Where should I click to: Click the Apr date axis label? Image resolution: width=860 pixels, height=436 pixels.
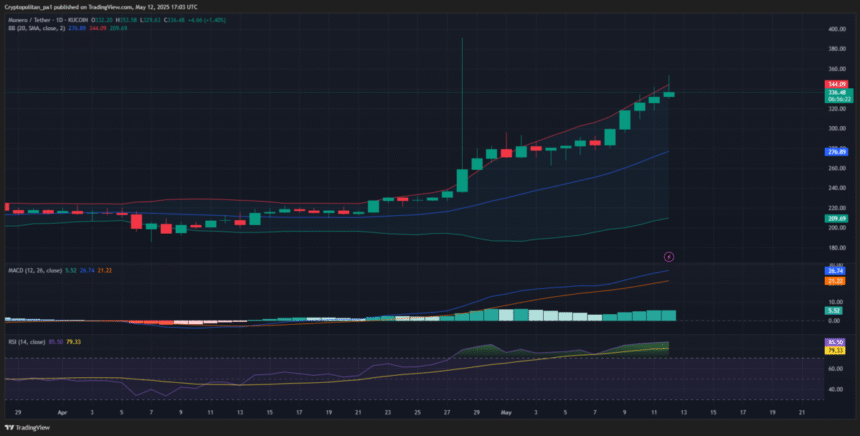click(x=62, y=412)
